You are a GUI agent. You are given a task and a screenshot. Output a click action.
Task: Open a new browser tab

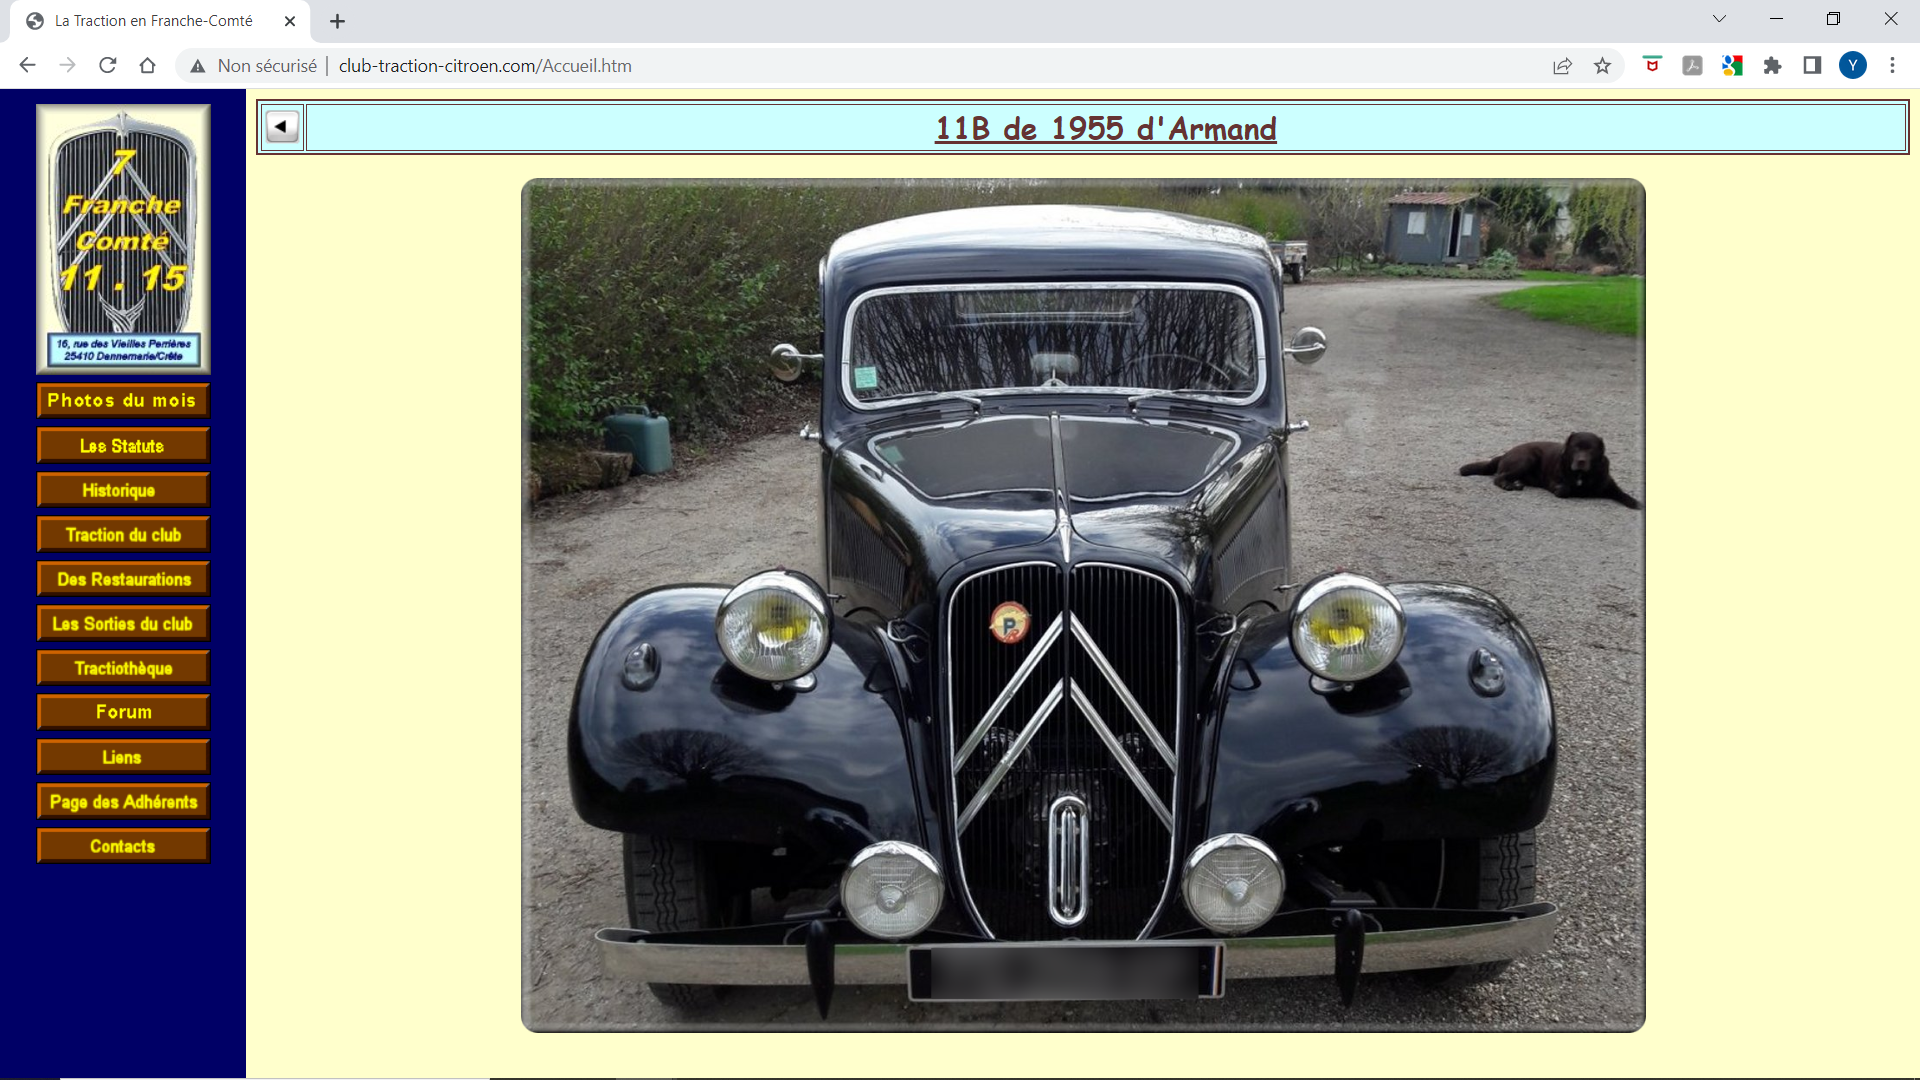click(337, 21)
